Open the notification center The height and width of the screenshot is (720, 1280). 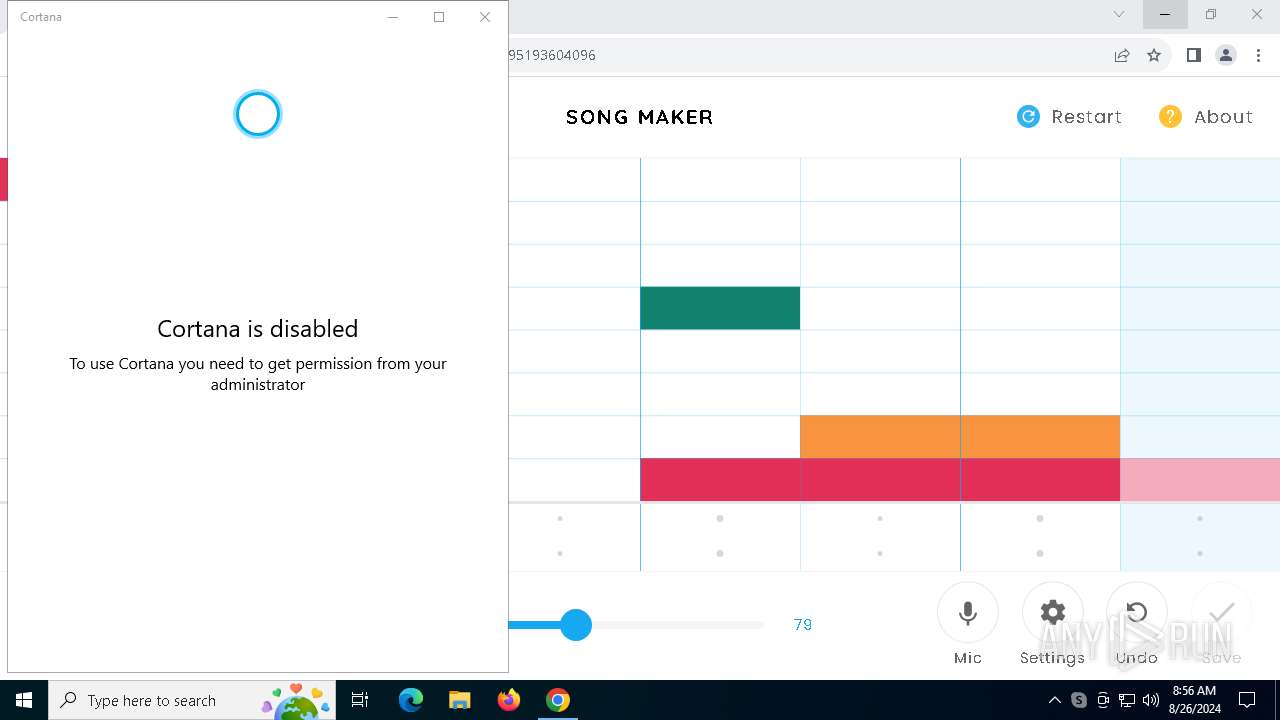(1247, 700)
